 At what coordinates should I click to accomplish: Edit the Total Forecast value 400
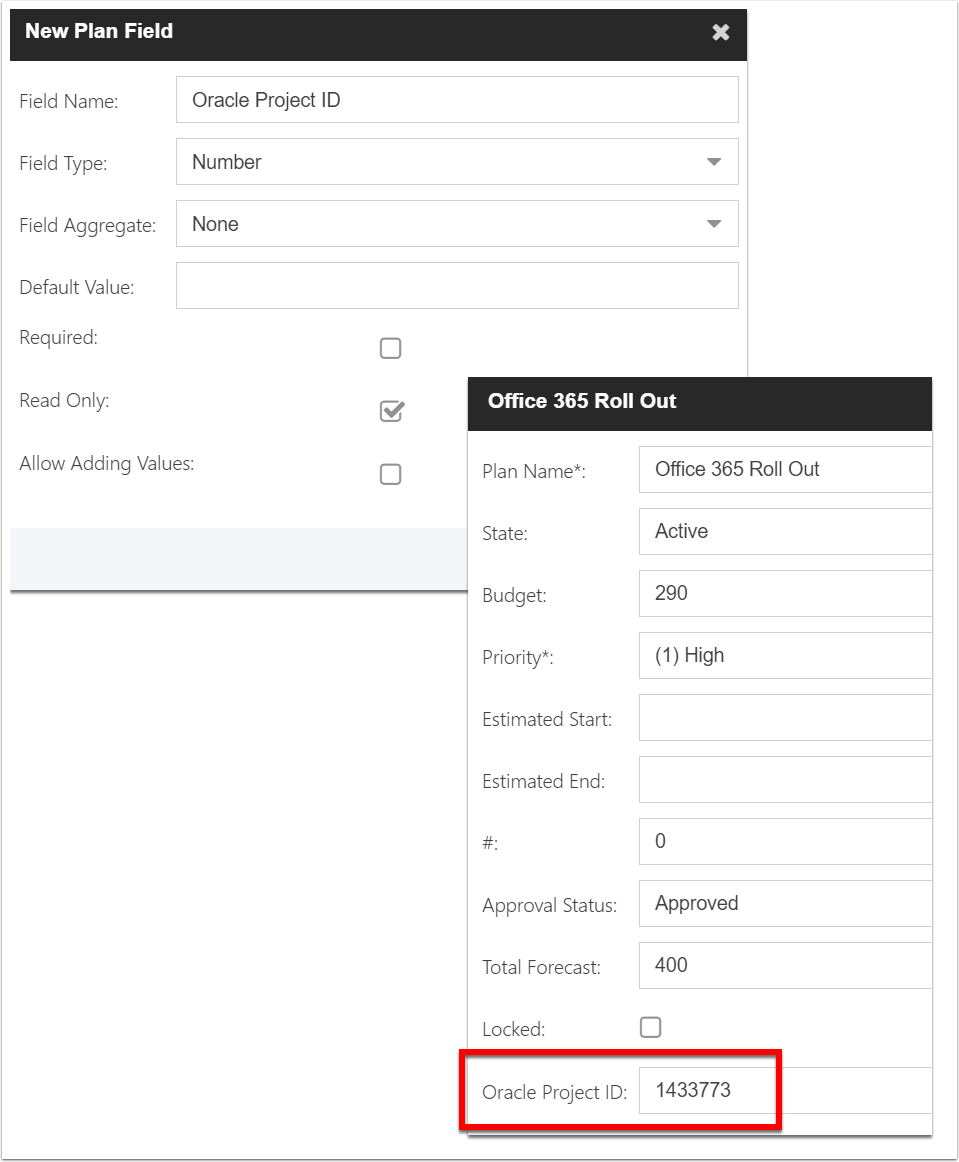pyautogui.click(x=786, y=966)
